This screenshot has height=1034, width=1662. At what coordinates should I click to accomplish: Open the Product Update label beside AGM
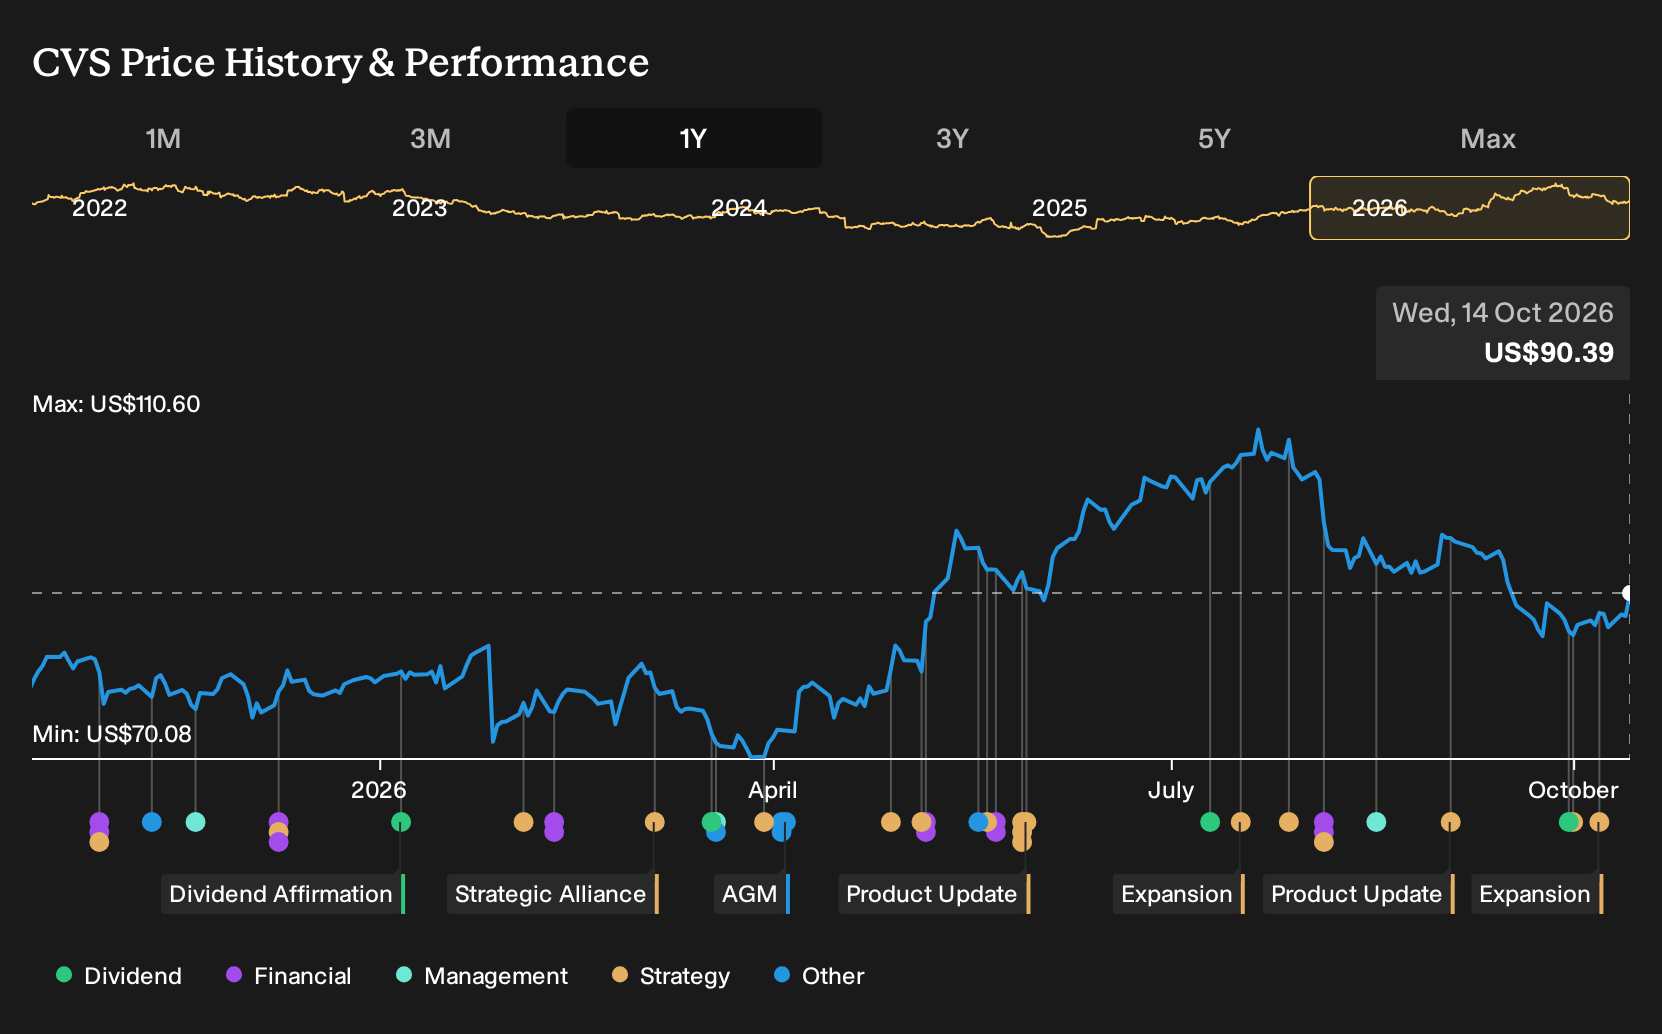934,894
